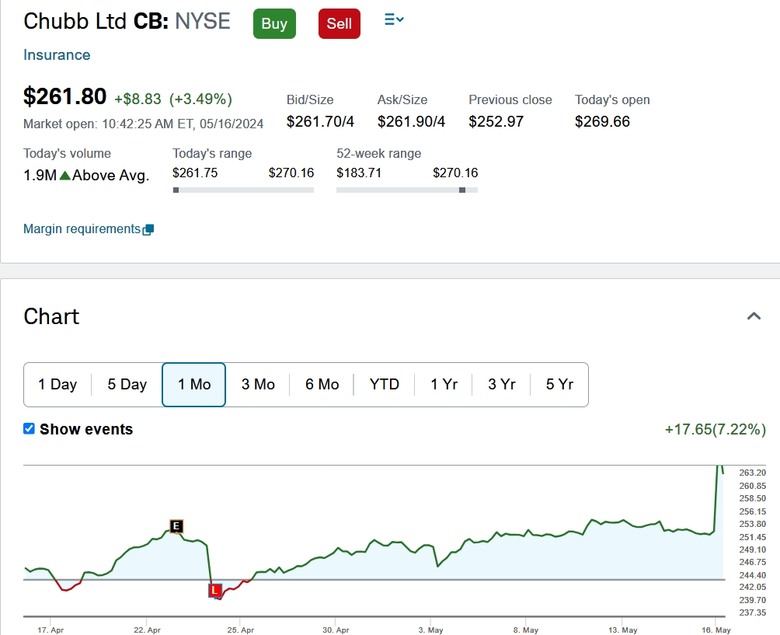Click the red Sell button
This screenshot has height=635, width=780.
(339, 23)
